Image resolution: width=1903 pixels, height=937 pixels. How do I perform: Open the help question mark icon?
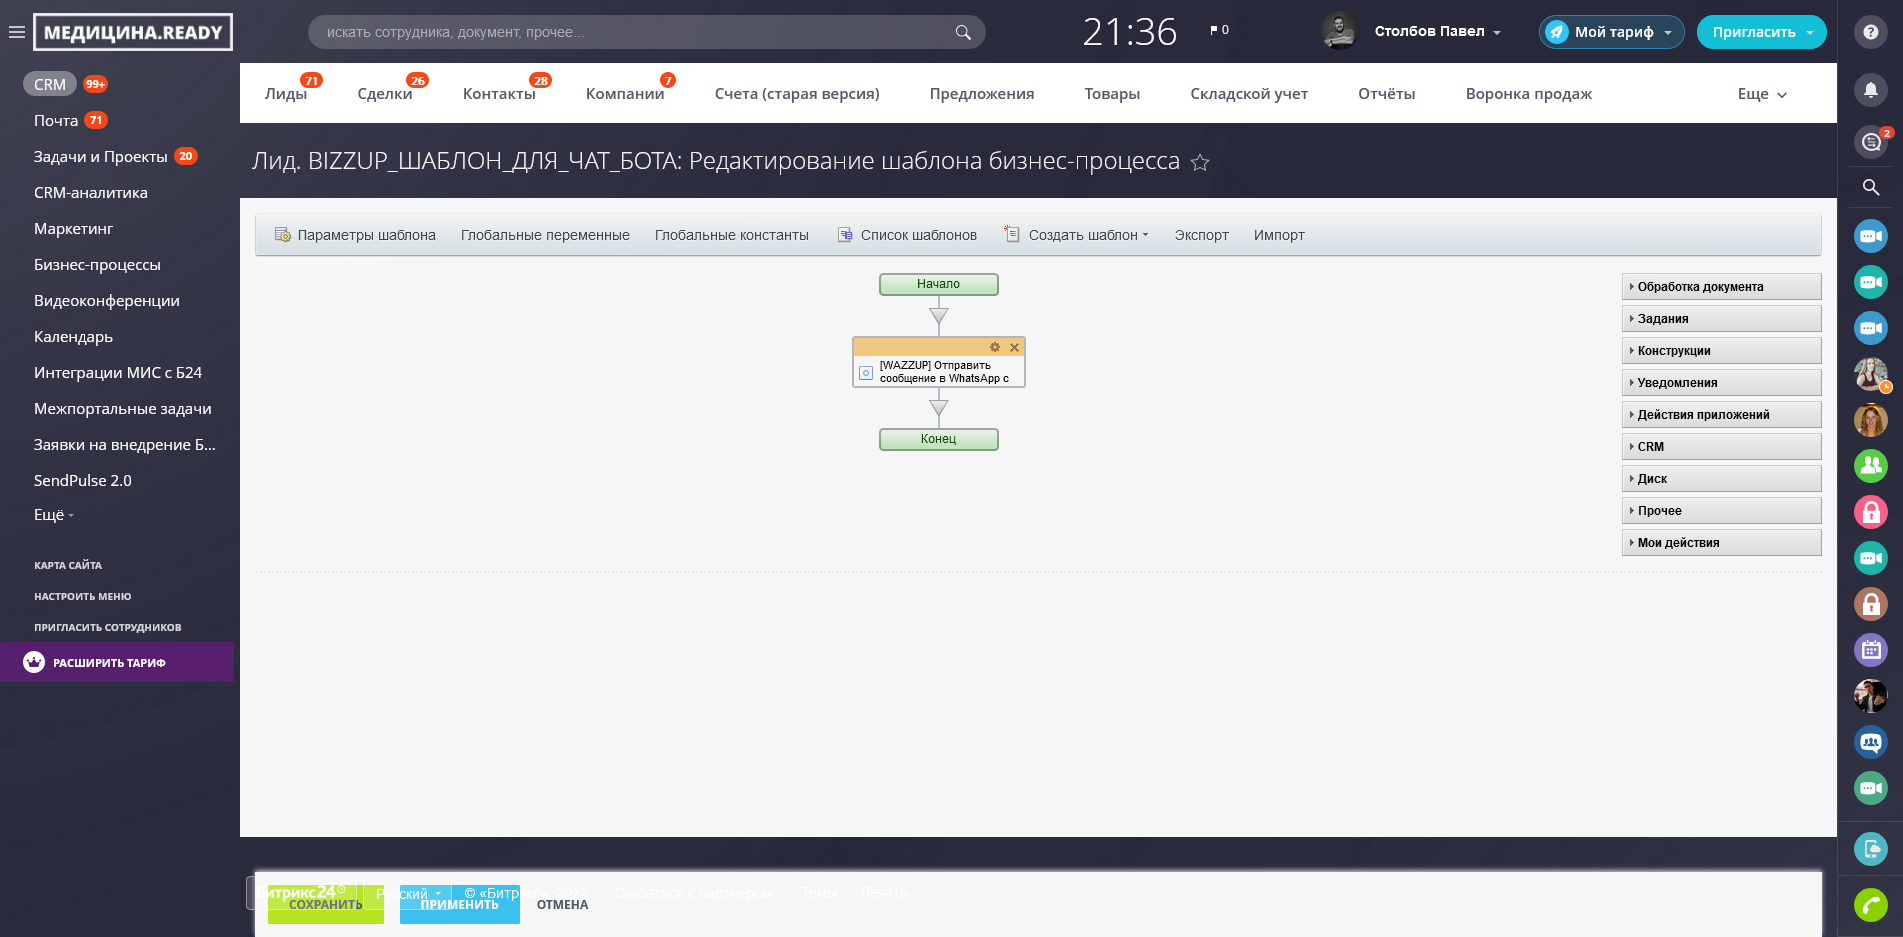click(1870, 32)
